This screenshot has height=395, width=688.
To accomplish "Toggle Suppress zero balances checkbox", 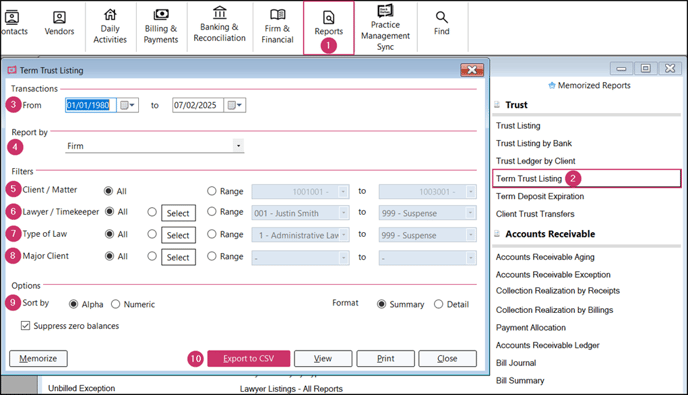I will pyautogui.click(x=25, y=326).
